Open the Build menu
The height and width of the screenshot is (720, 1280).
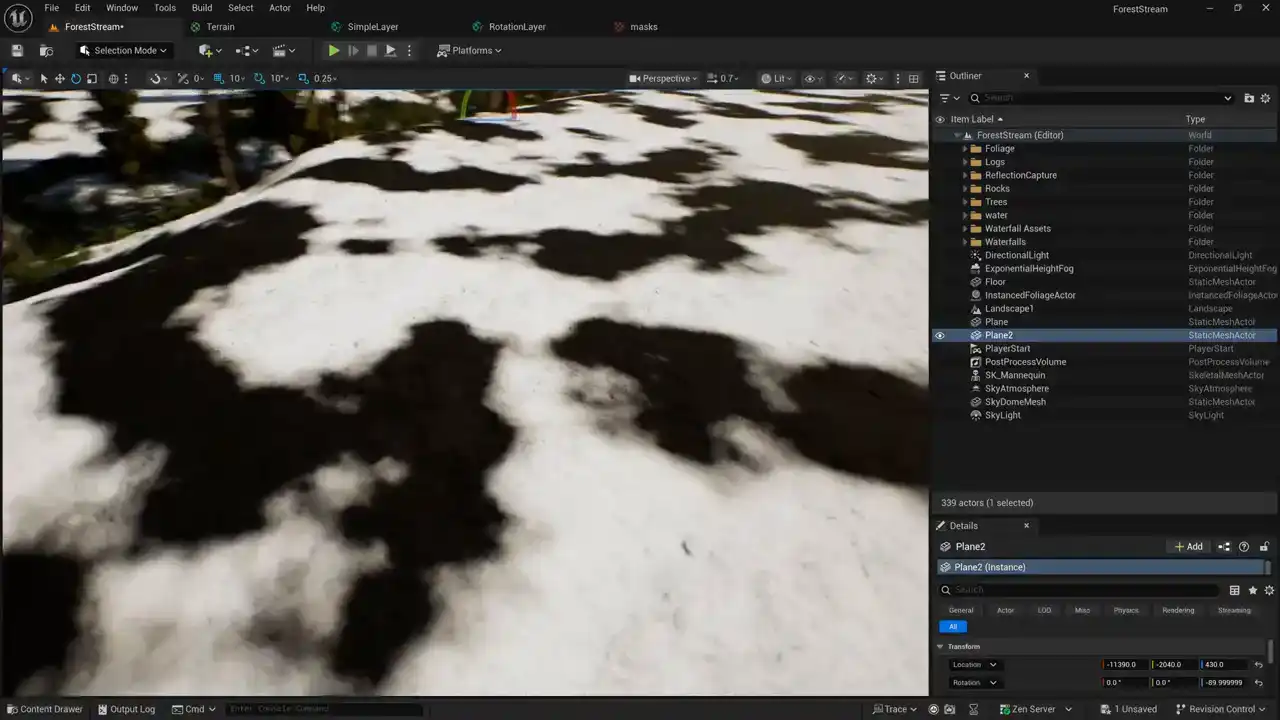click(x=202, y=8)
